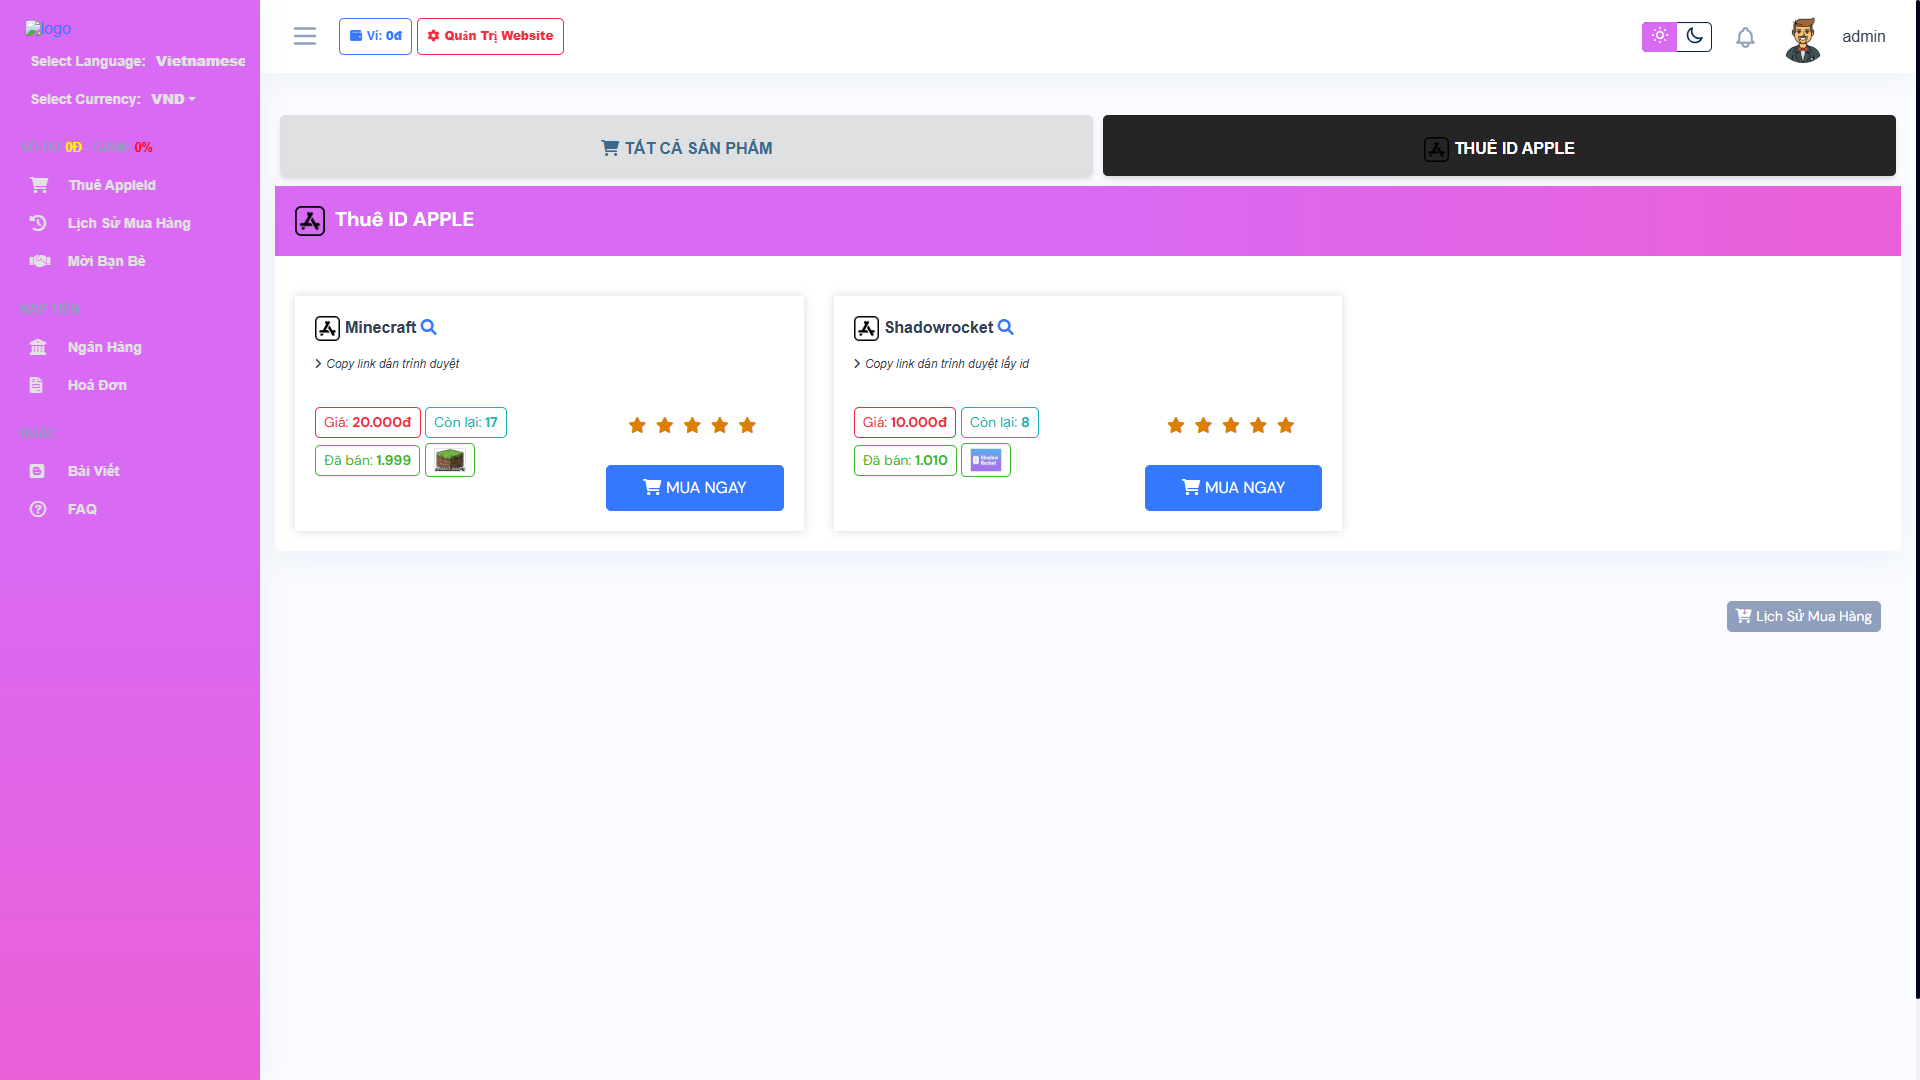Click the hamburger menu icon
The height and width of the screenshot is (1080, 1920).
pyautogui.click(x=305, y=37)
